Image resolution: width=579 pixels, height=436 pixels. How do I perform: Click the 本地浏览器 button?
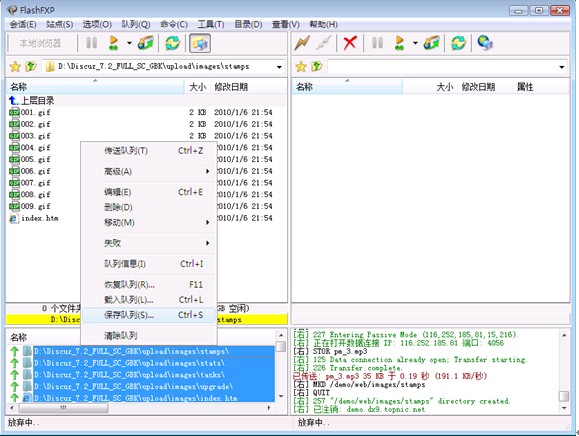(41, 43)
